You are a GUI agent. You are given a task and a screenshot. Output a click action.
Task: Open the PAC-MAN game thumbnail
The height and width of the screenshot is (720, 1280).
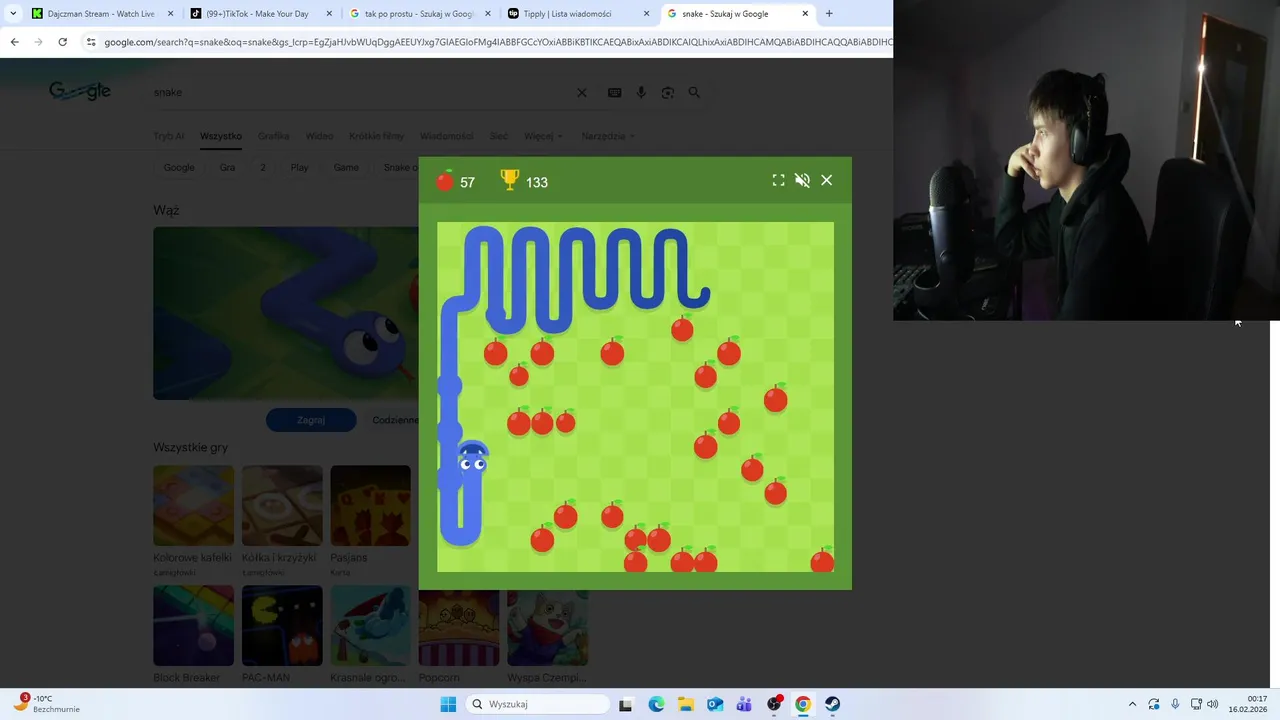(282, 625)
